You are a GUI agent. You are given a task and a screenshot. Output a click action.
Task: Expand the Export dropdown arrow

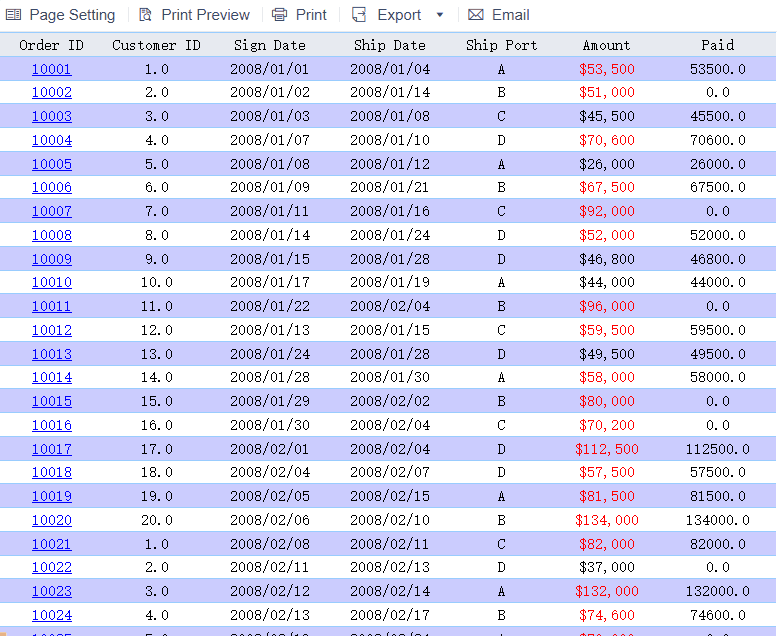coord(440,15)
